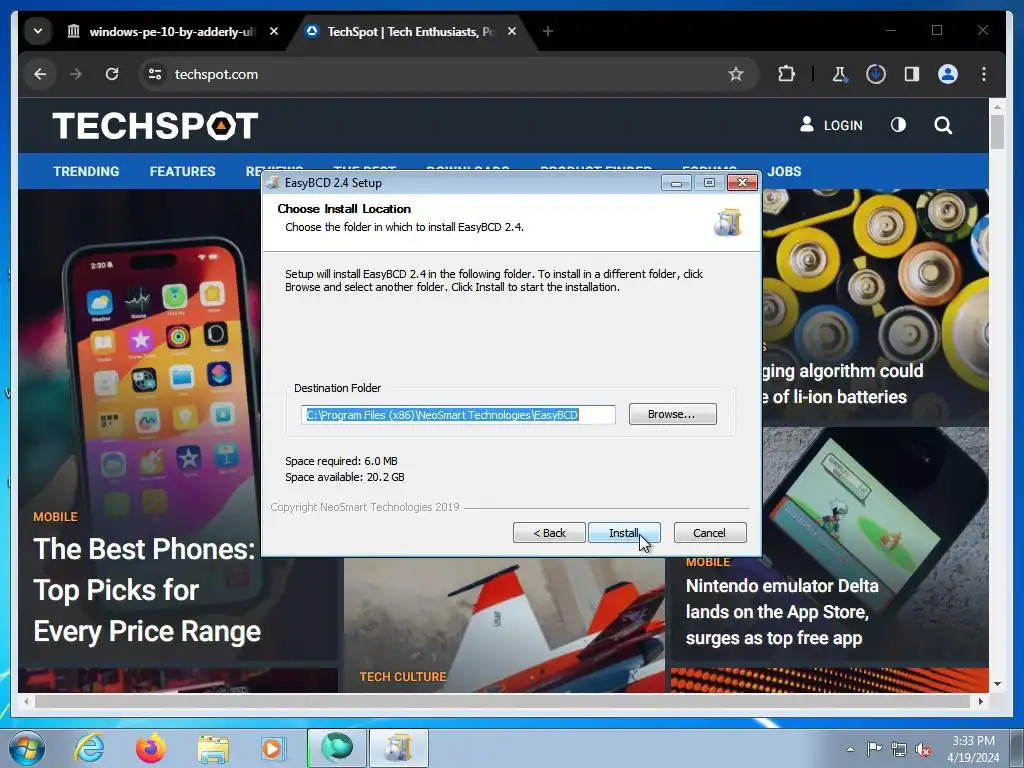1024x768 pixels.
Task: Bookmark this page with the star icon
Action: click(x=736, y=74)
